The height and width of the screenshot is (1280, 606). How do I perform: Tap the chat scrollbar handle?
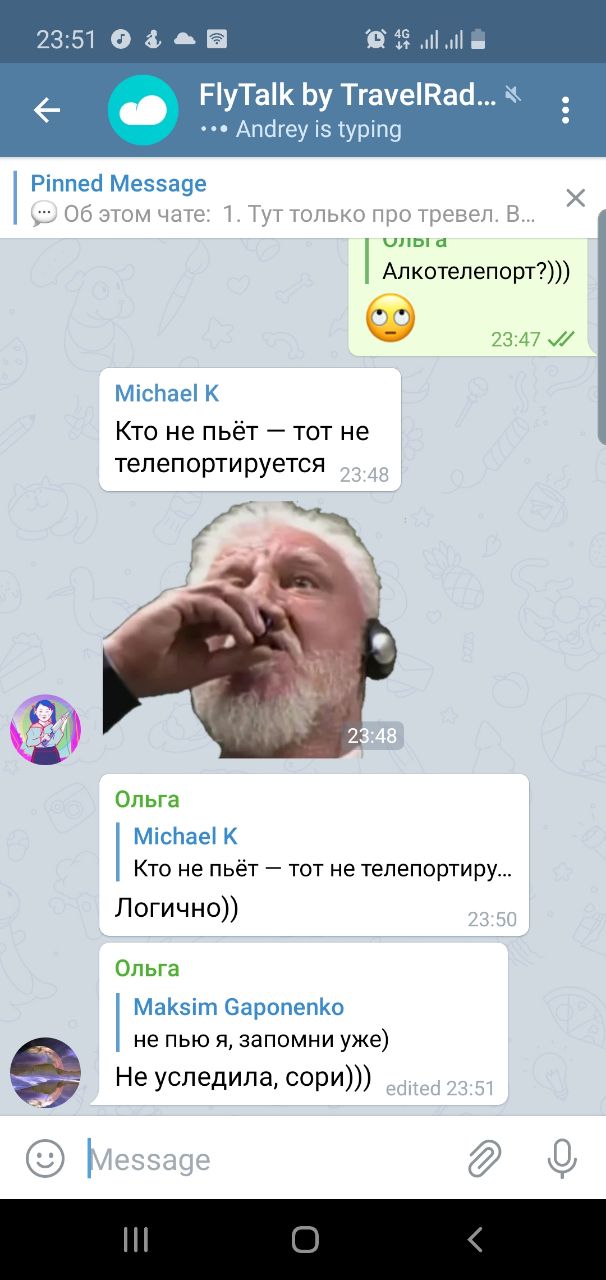pos(601,326)
